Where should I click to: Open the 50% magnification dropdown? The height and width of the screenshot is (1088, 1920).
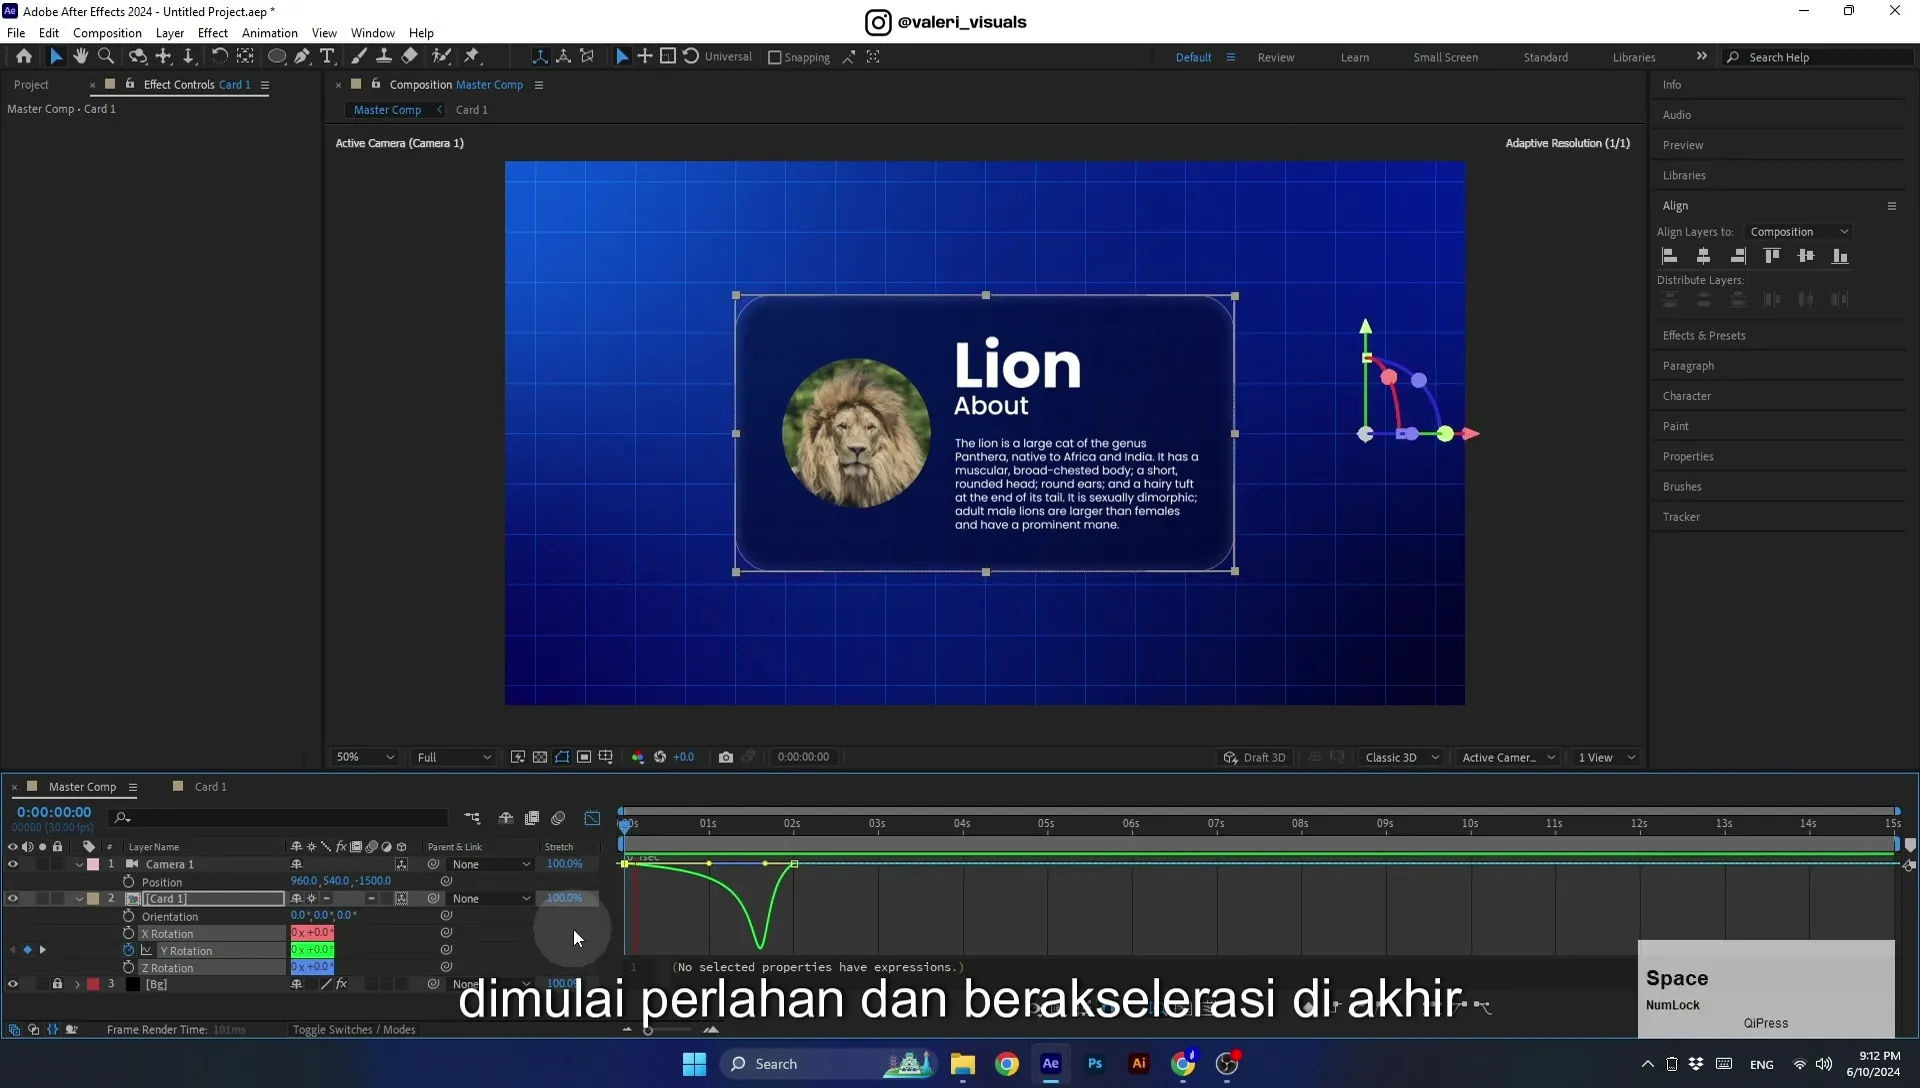(x=365, y=757)
